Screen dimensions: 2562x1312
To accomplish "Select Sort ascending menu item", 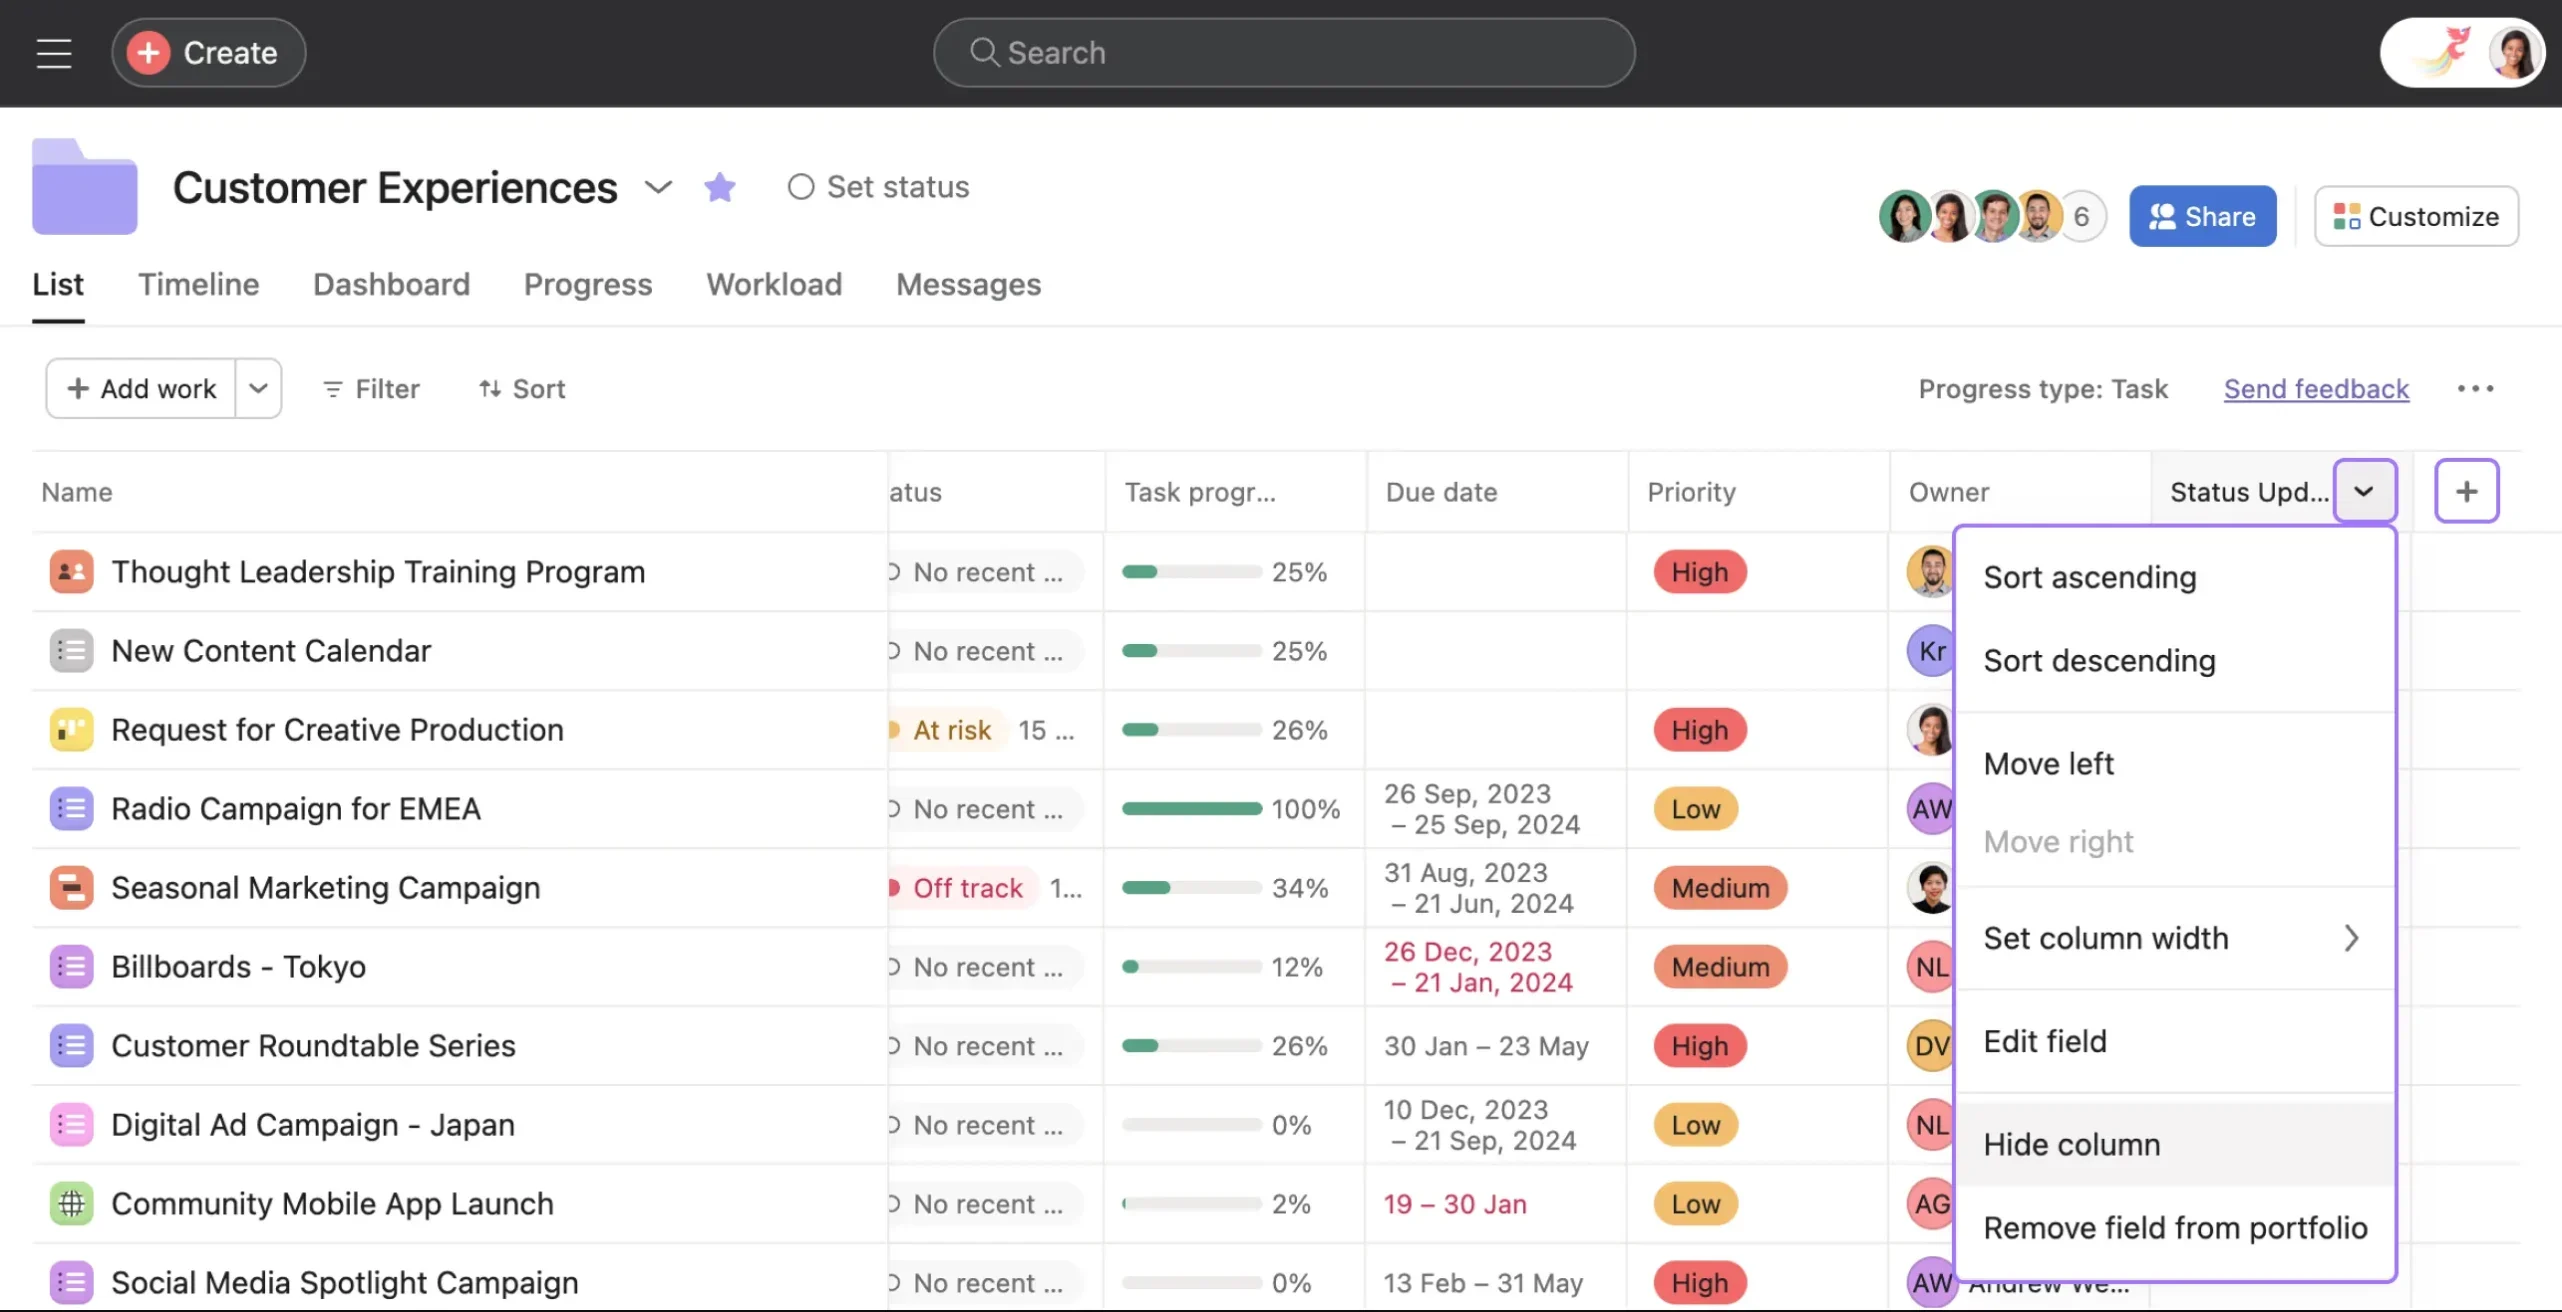I will click(2174, 577).
